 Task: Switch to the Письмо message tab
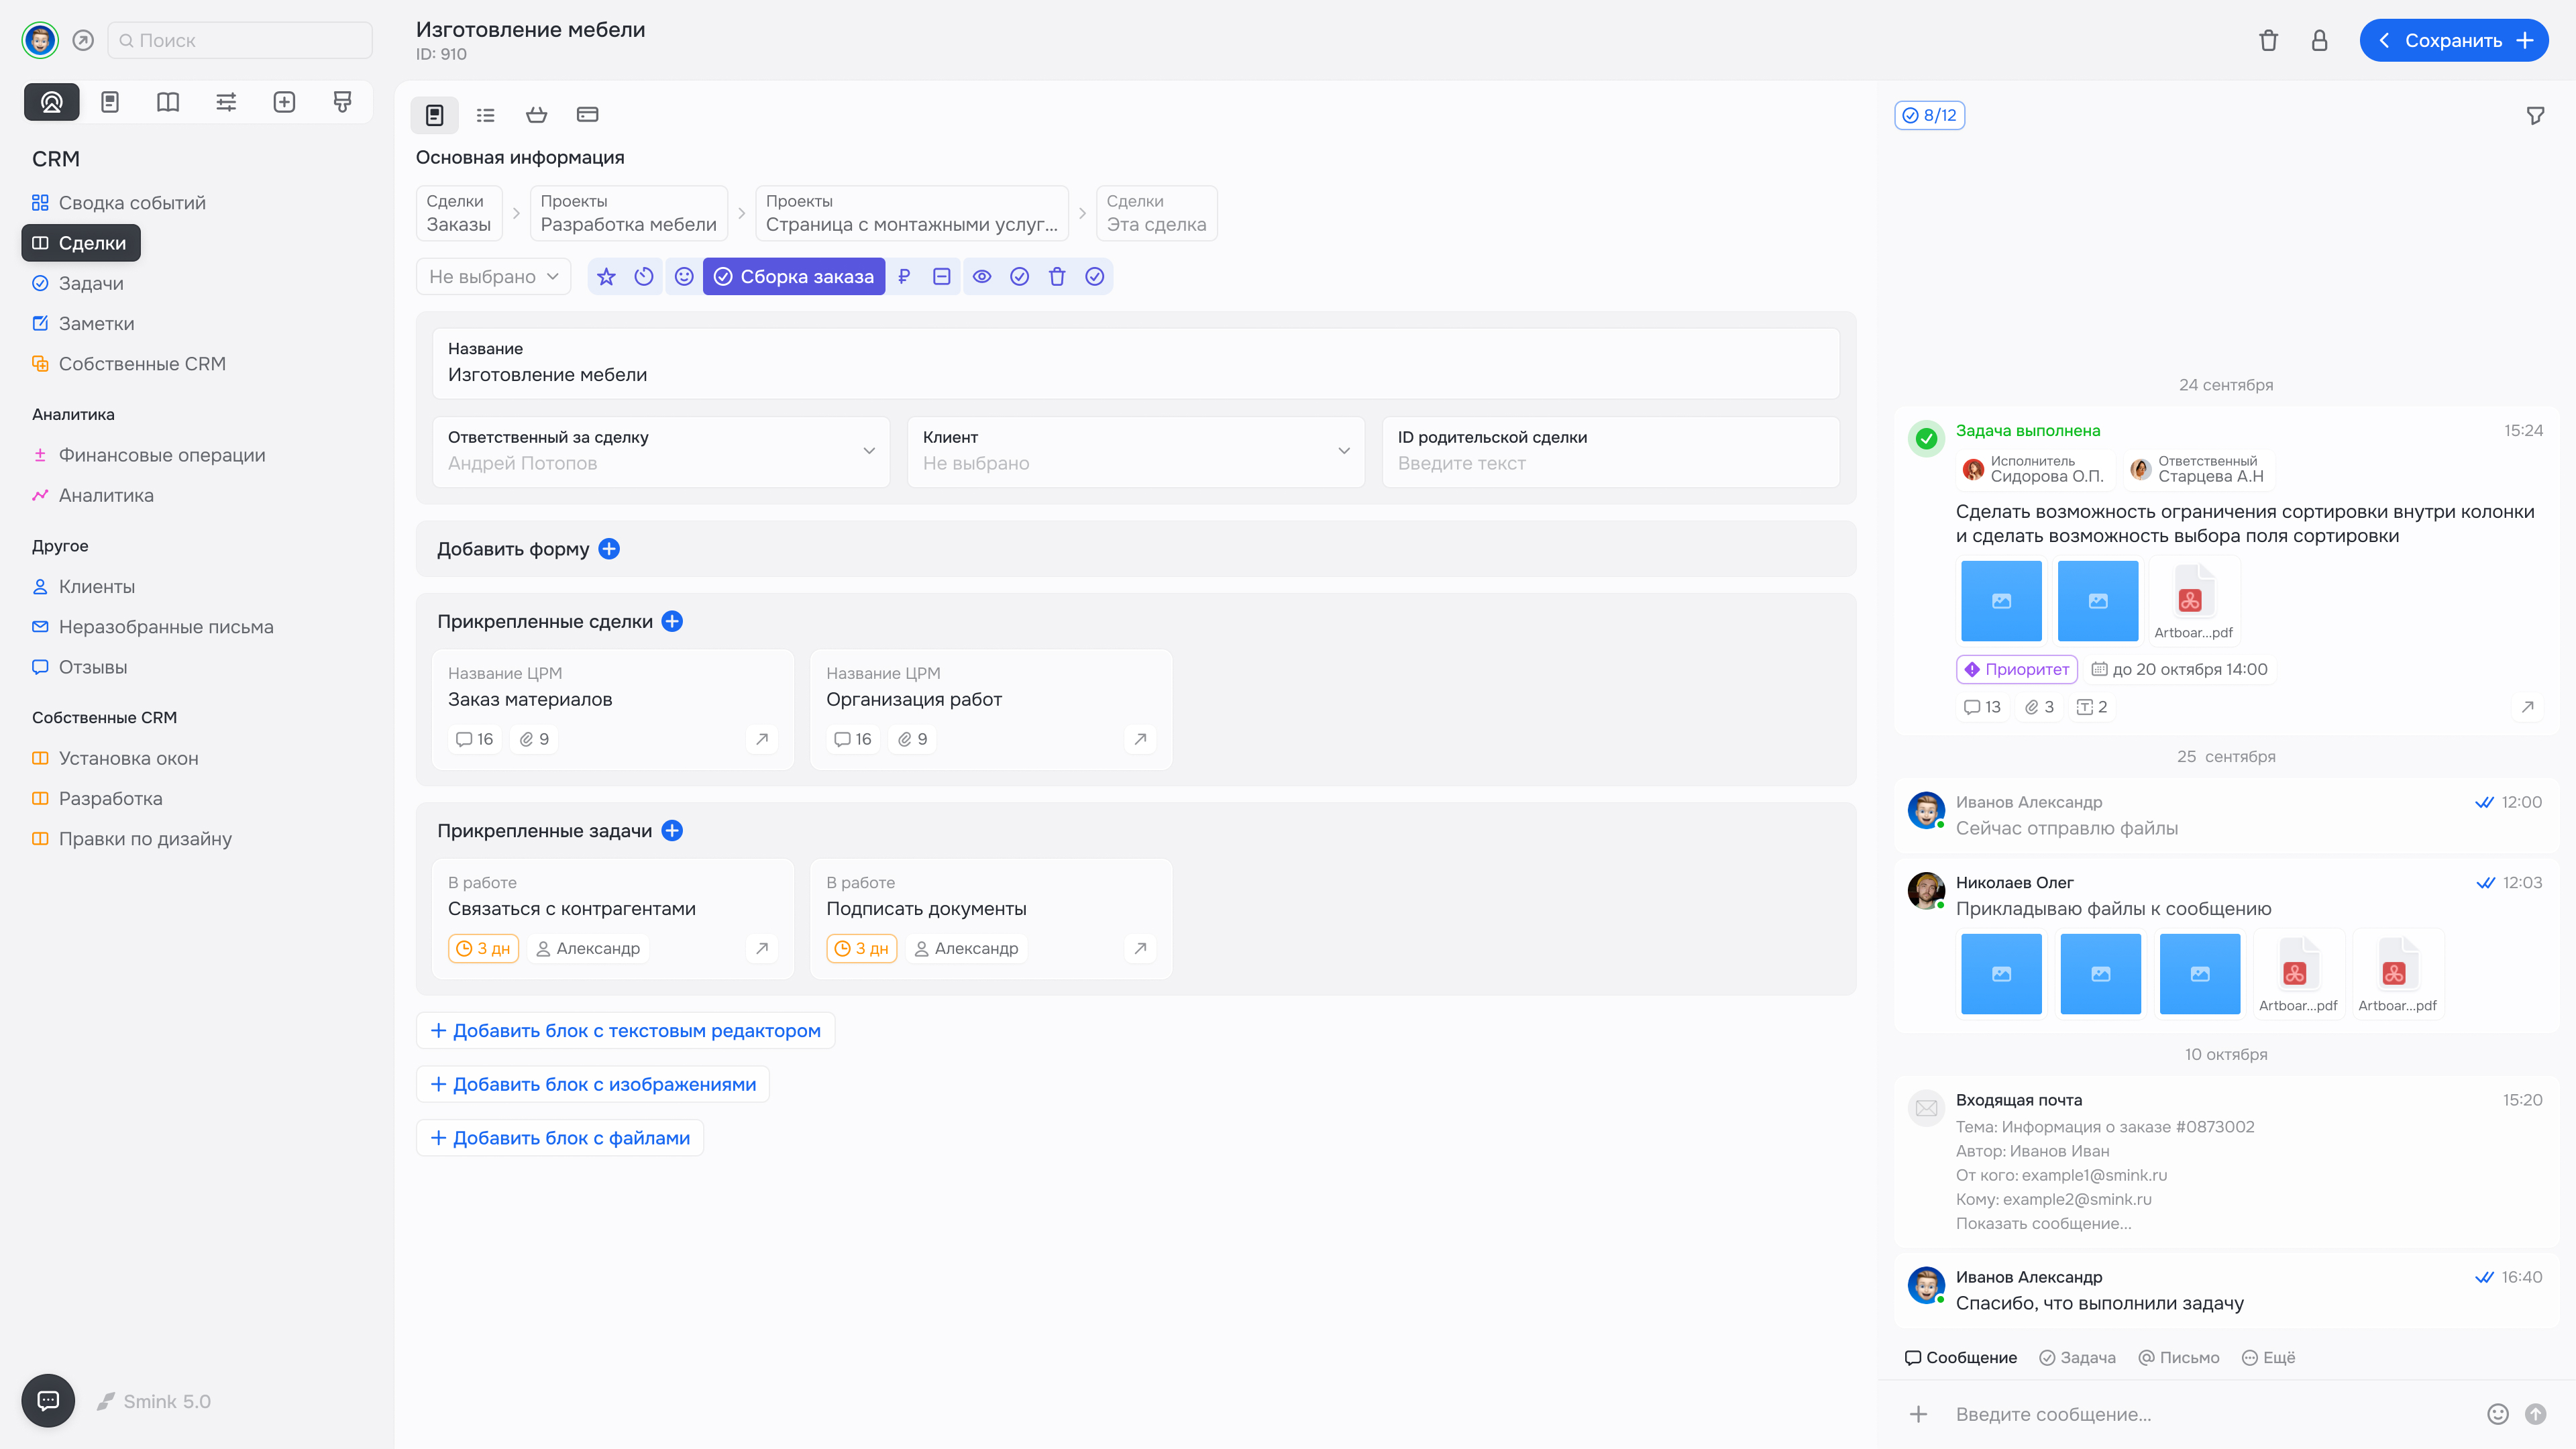tap(2179, 1357)
